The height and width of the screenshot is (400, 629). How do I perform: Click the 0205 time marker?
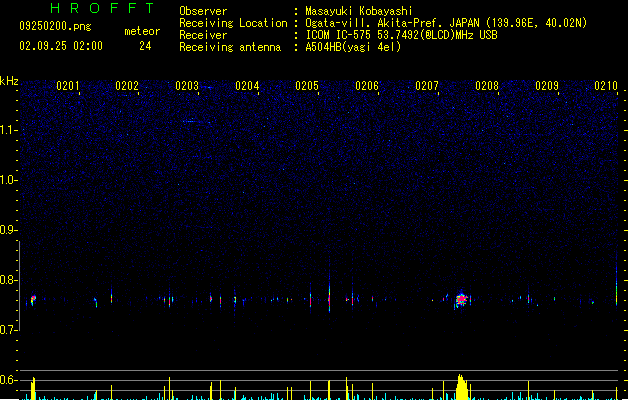click(x=307, y=86)
